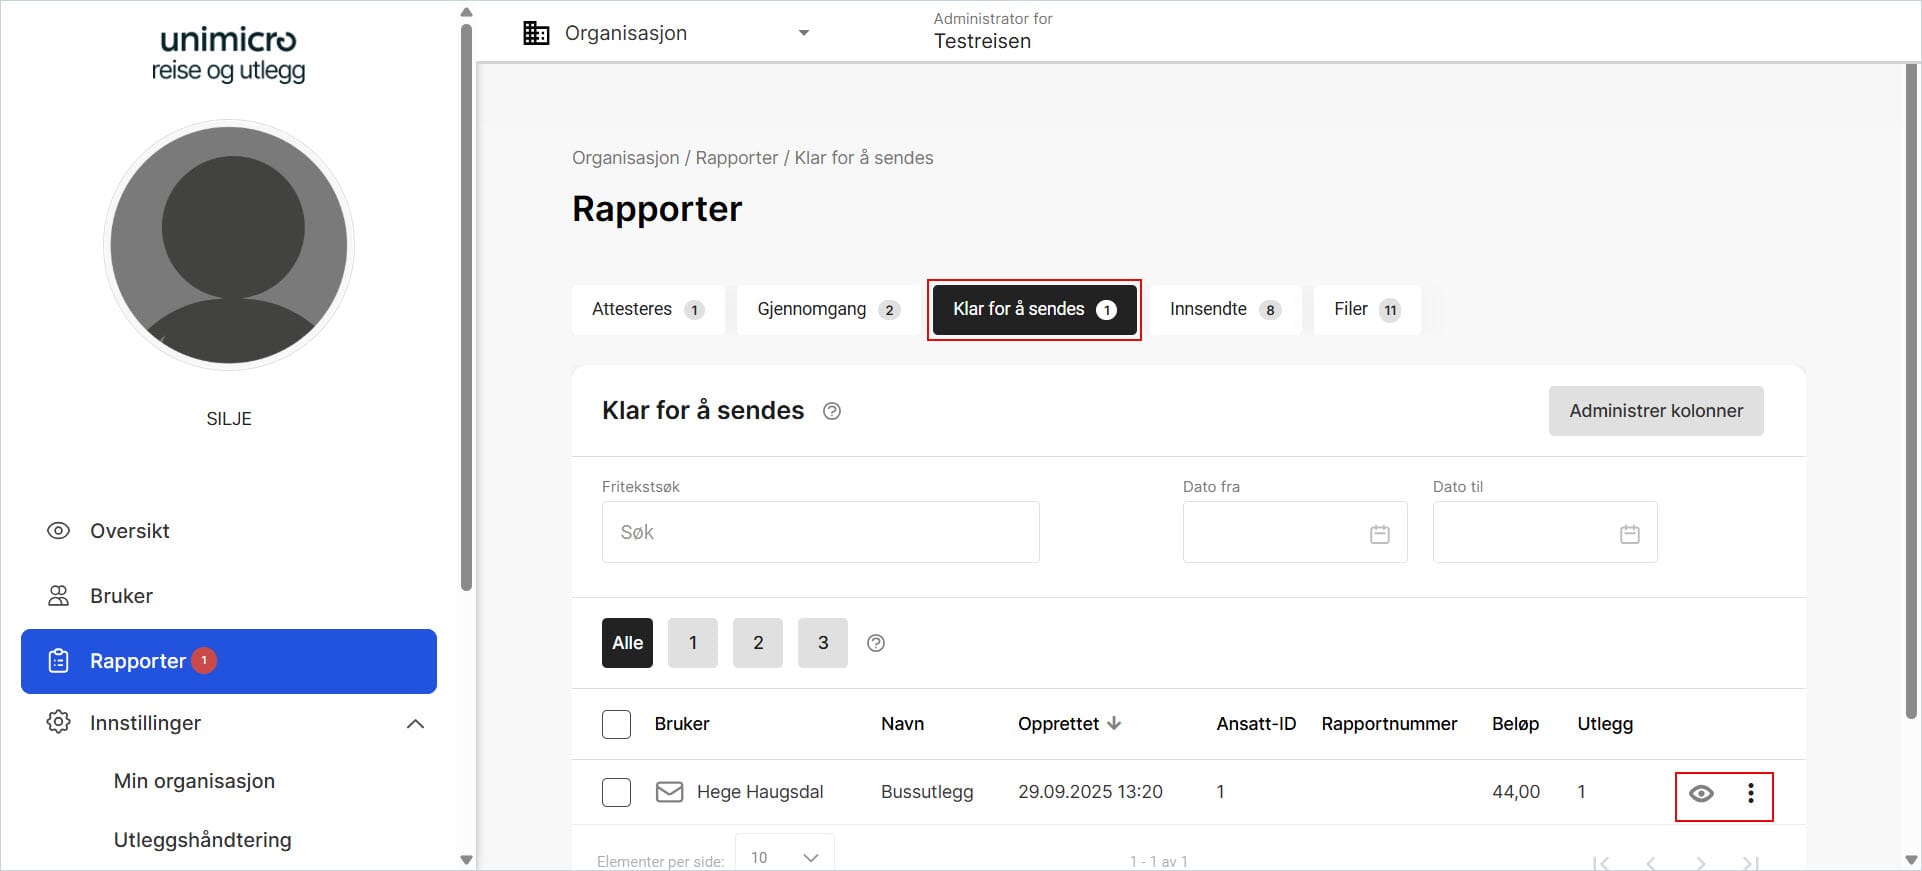Click the user profile avatar picture
Image resolution: width=1922 pixels, height=871 pixels.
229,245
